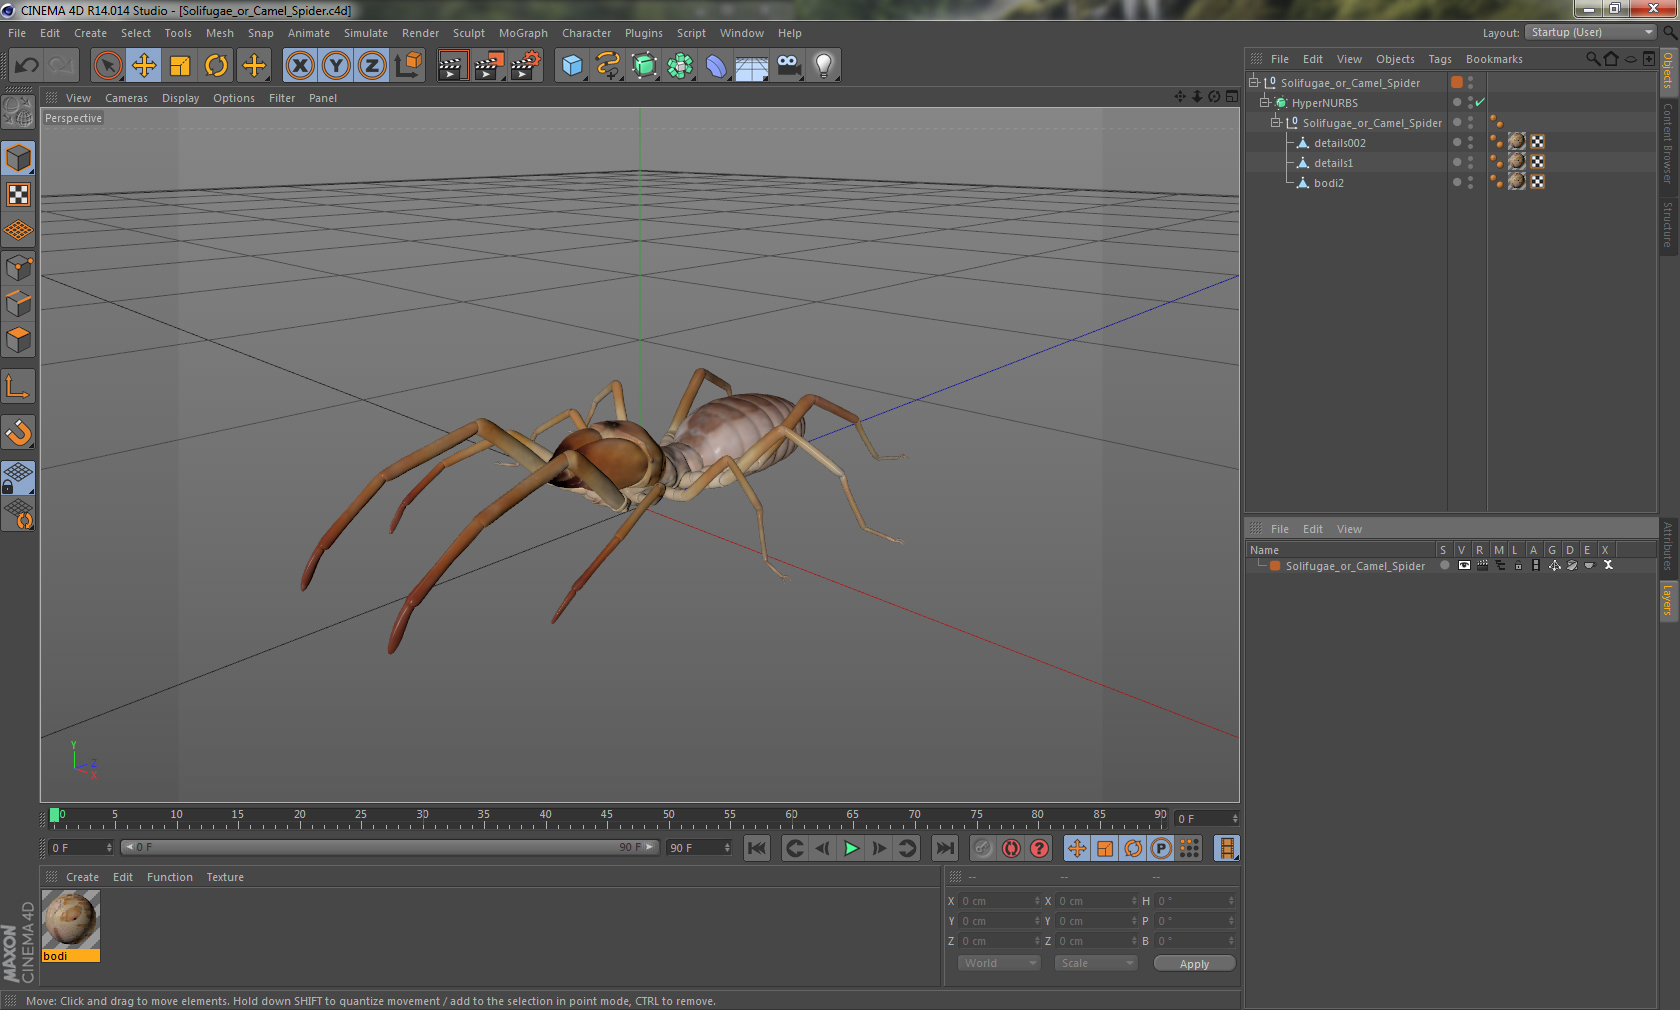The height and width of the screenshot is (1010, 1680).
Task: Open the MoGraph array icon
Action: pos(680,66)
